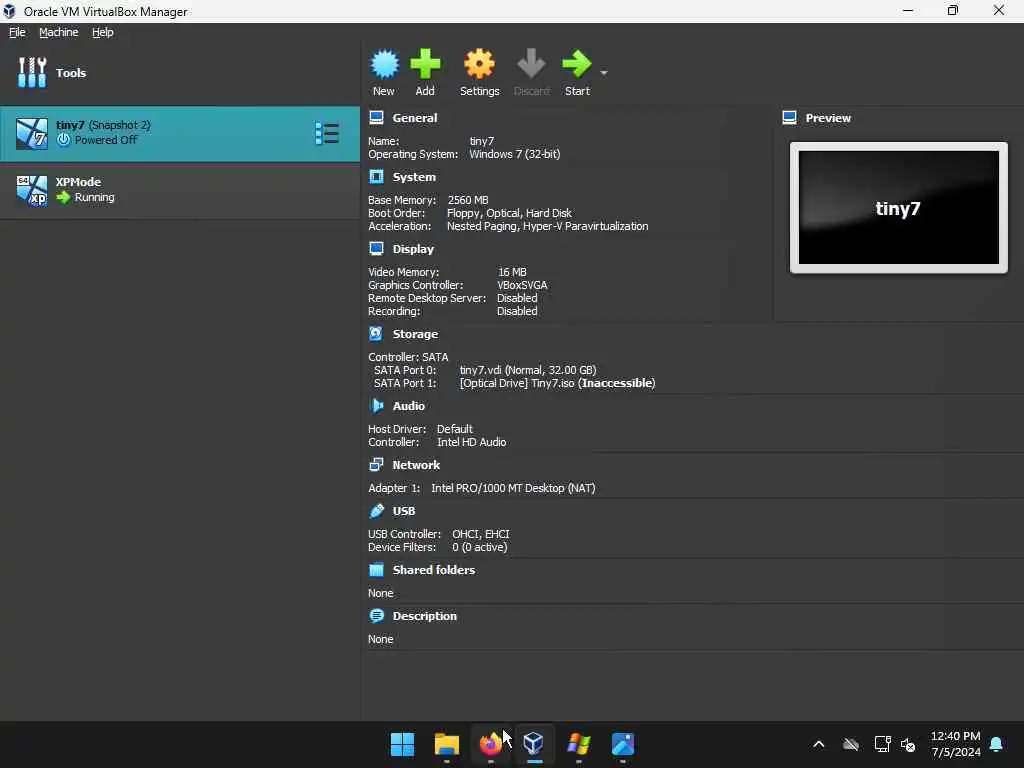Click the Description section bubble icon
Image resolution: width=1024 pixels, height=768 pixels.
(376, 616)
